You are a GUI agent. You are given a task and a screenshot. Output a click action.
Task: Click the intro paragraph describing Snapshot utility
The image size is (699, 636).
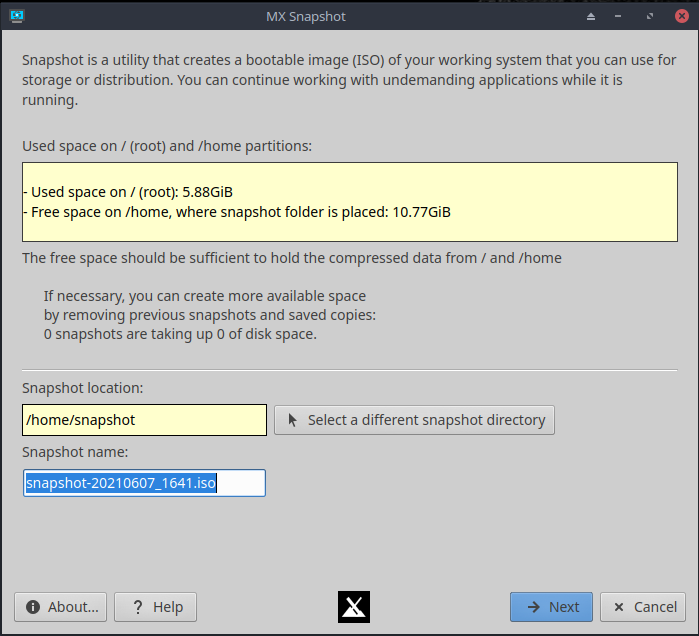tap(349, 80)
